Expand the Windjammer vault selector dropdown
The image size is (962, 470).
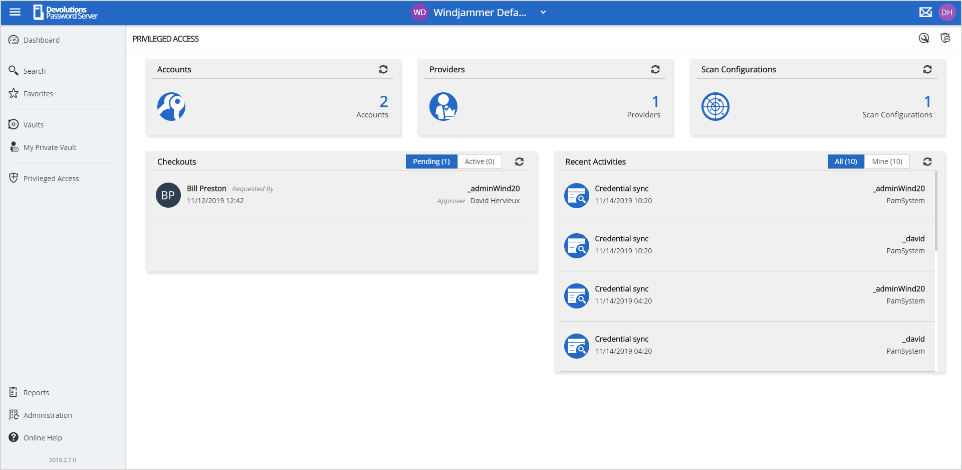pyautogui.click(x=543, y=12)
